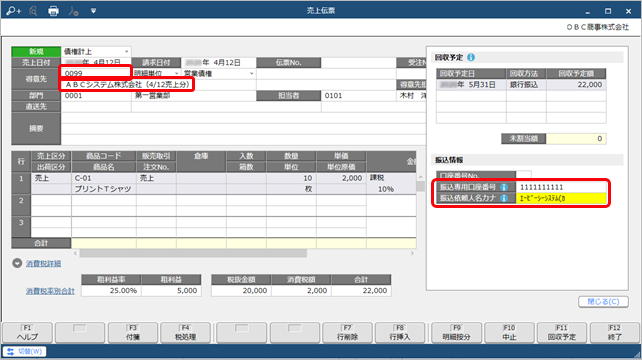Click the F7 行削除 button
This screenshot has height=360, width=642.
pos(347,333)
